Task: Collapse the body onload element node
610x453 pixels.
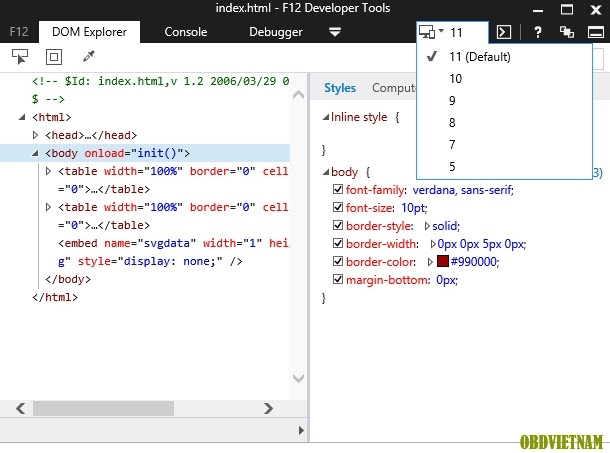Action: coord(36,153)
